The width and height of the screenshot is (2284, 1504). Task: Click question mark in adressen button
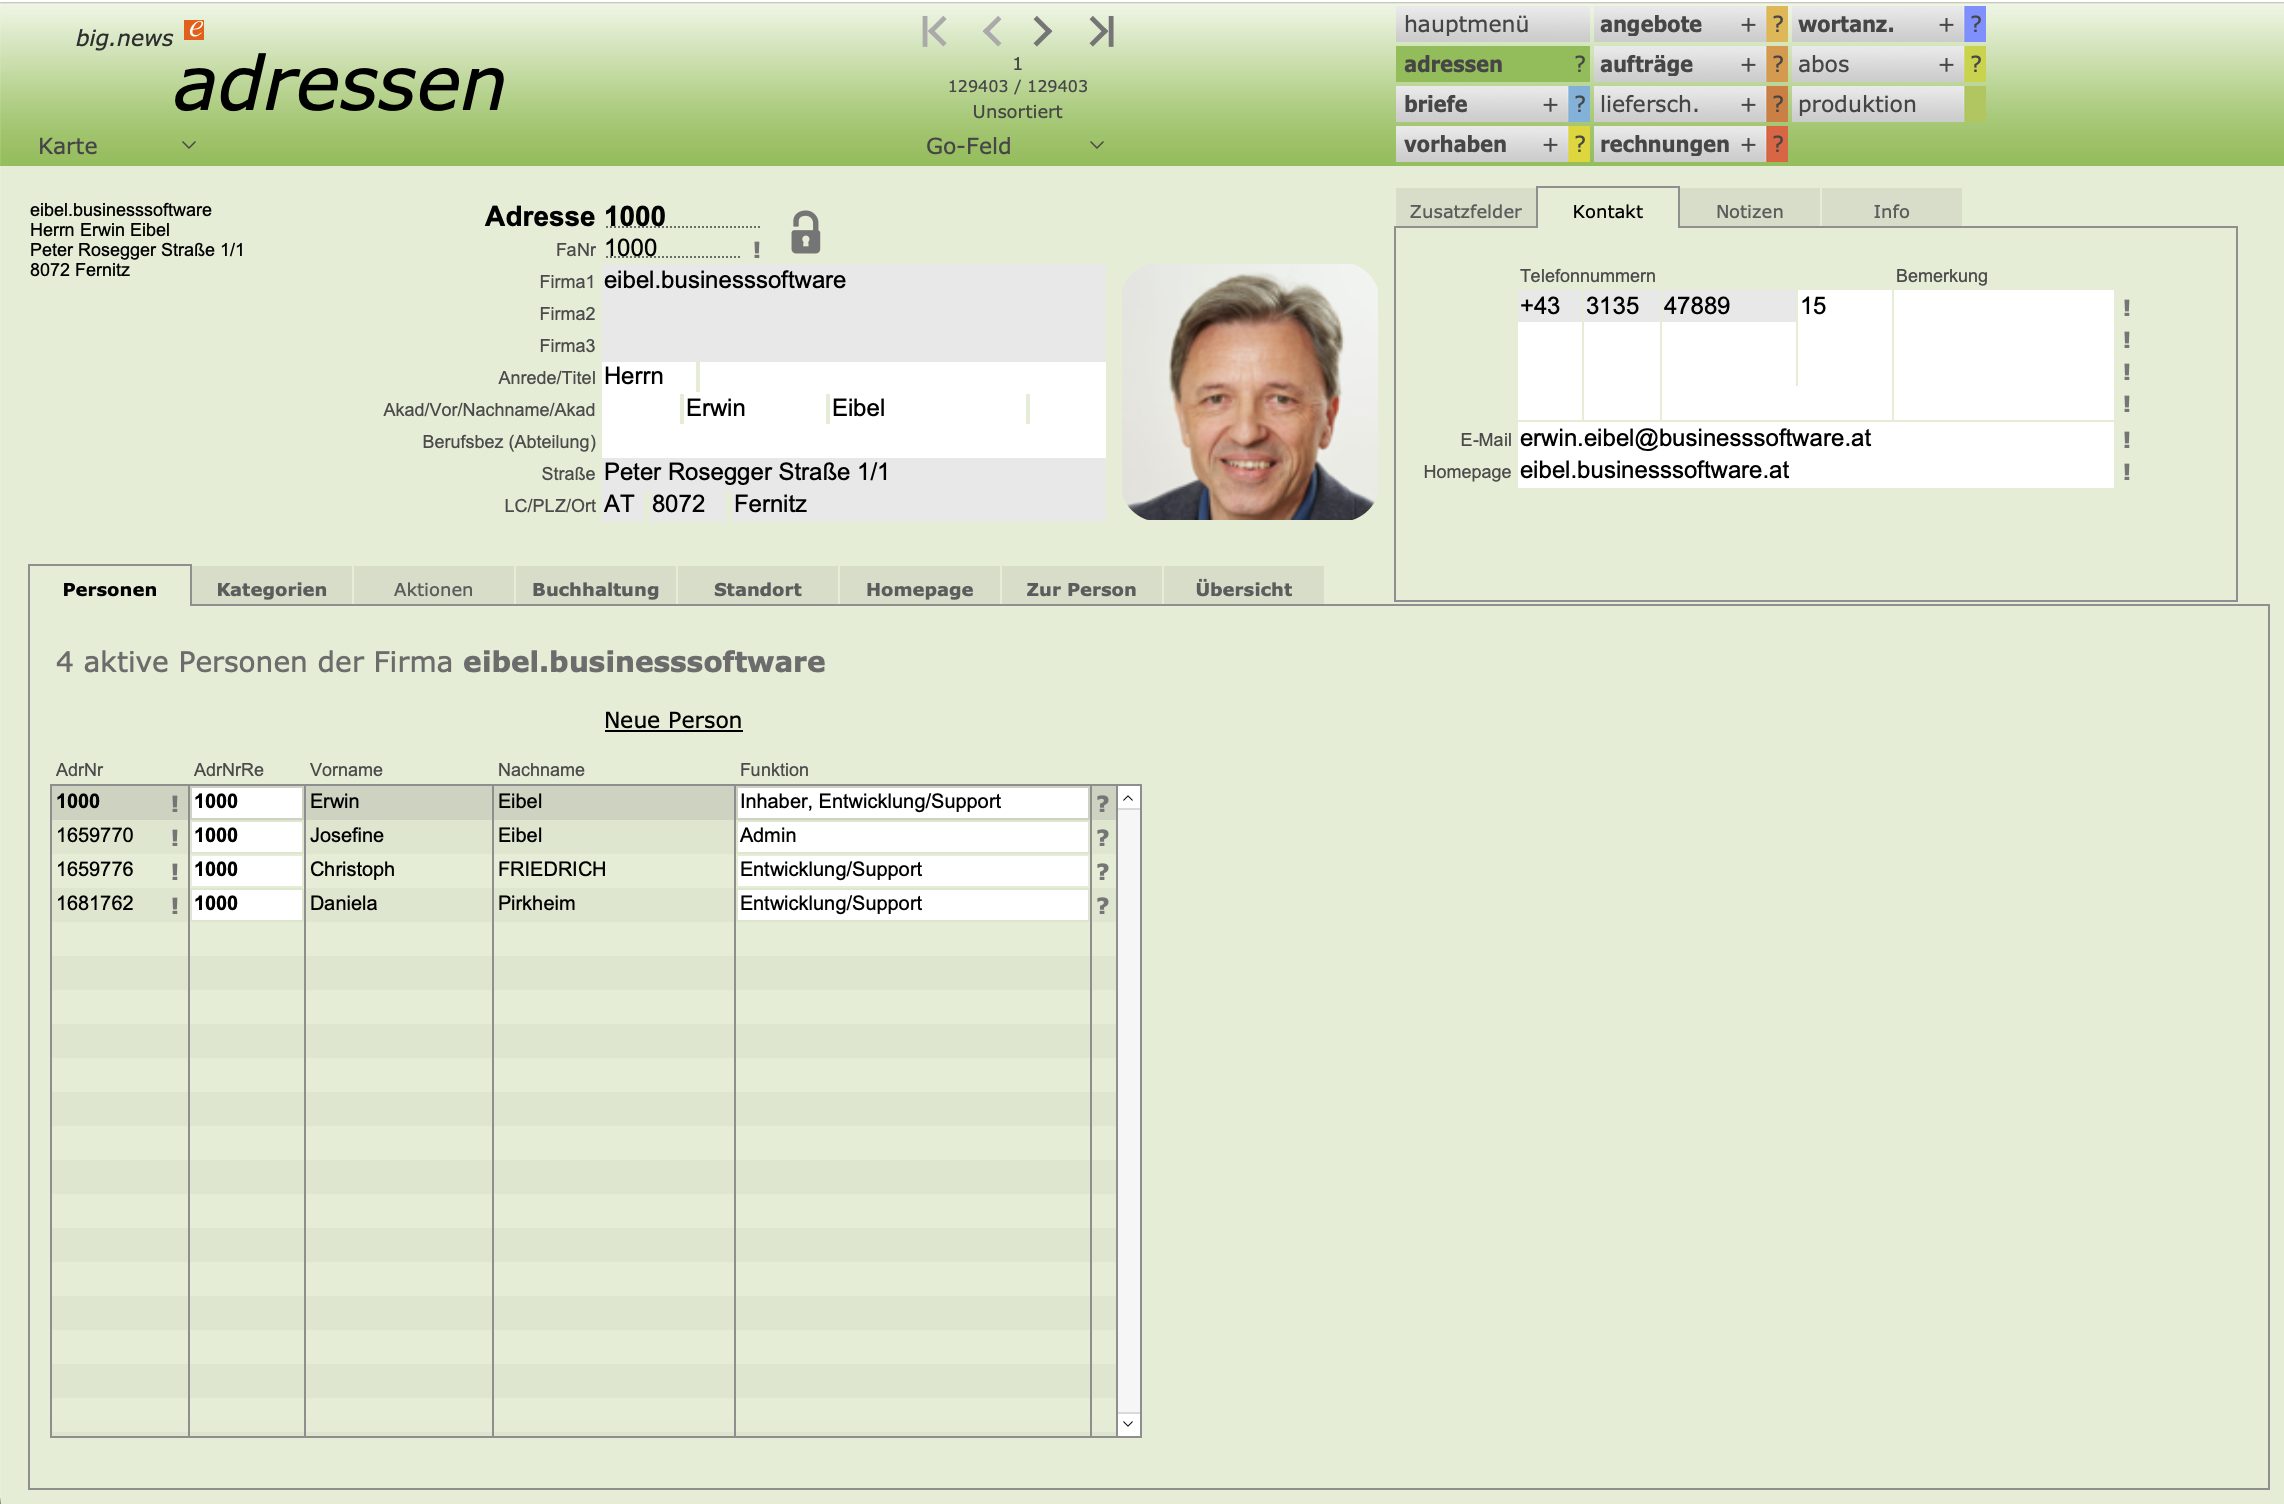[1579, 64]
